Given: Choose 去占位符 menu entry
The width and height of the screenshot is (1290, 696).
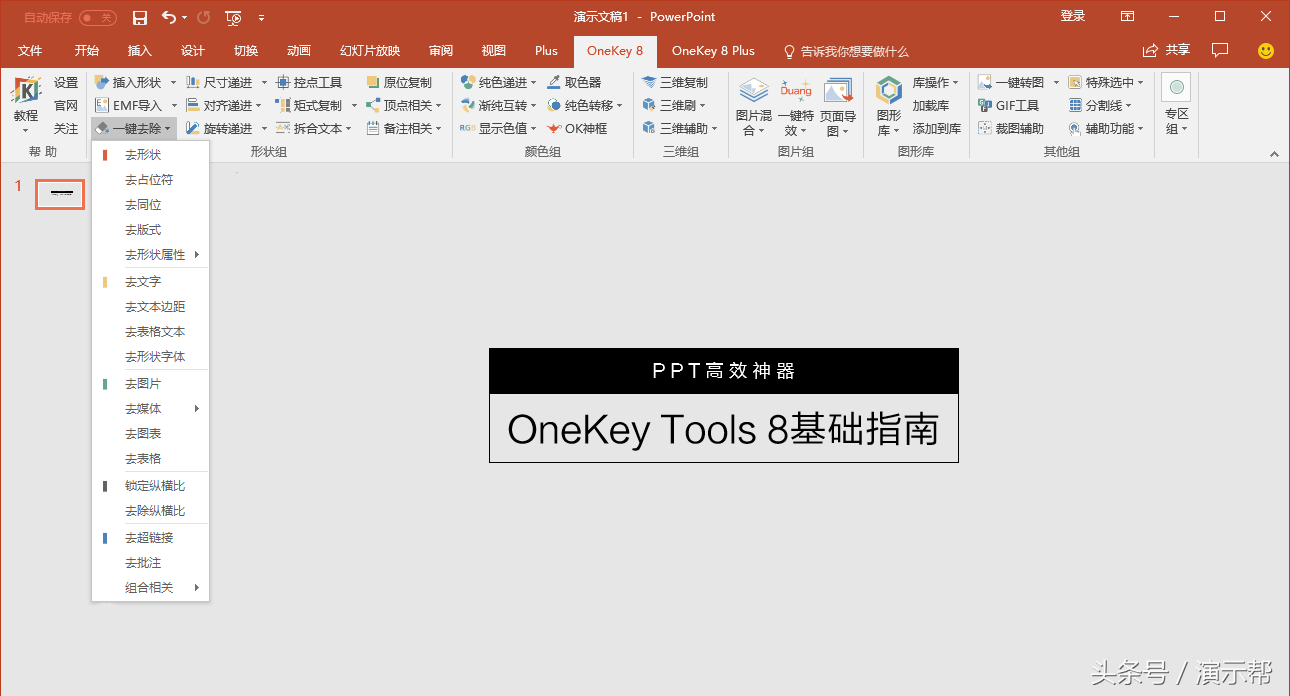Looking at the screenshot, I should (x=150, y=179).
